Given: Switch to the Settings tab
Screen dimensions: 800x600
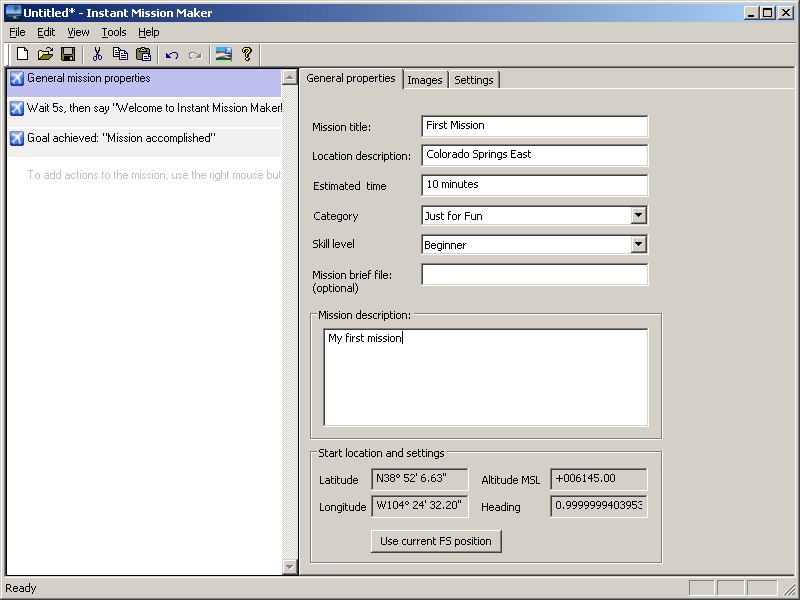Looking at the screenshot, I should coord(474,80).
